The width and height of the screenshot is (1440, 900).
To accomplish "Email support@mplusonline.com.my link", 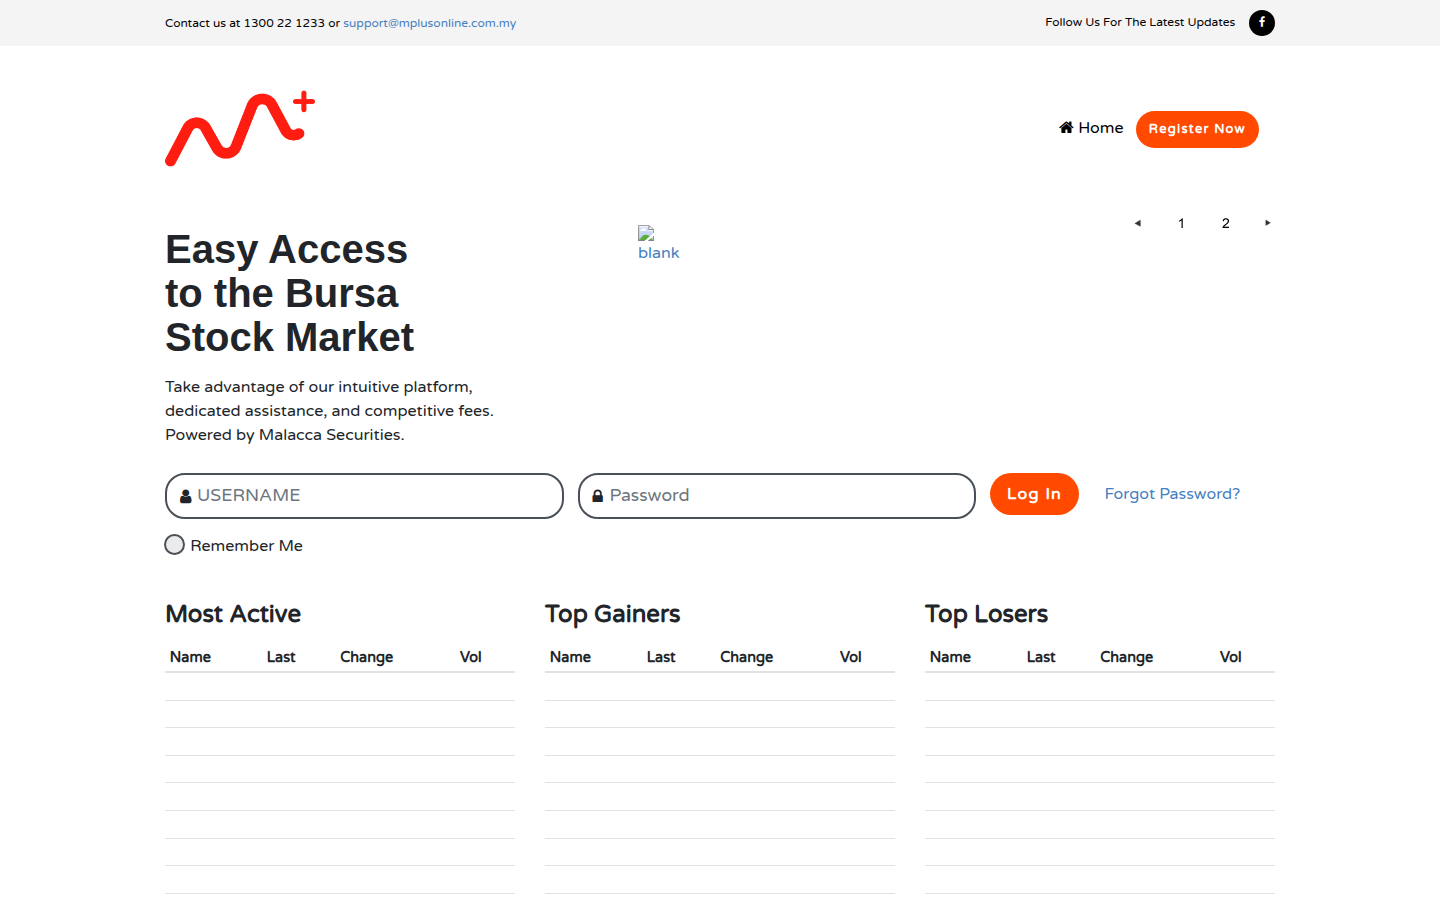I will 430,23.
